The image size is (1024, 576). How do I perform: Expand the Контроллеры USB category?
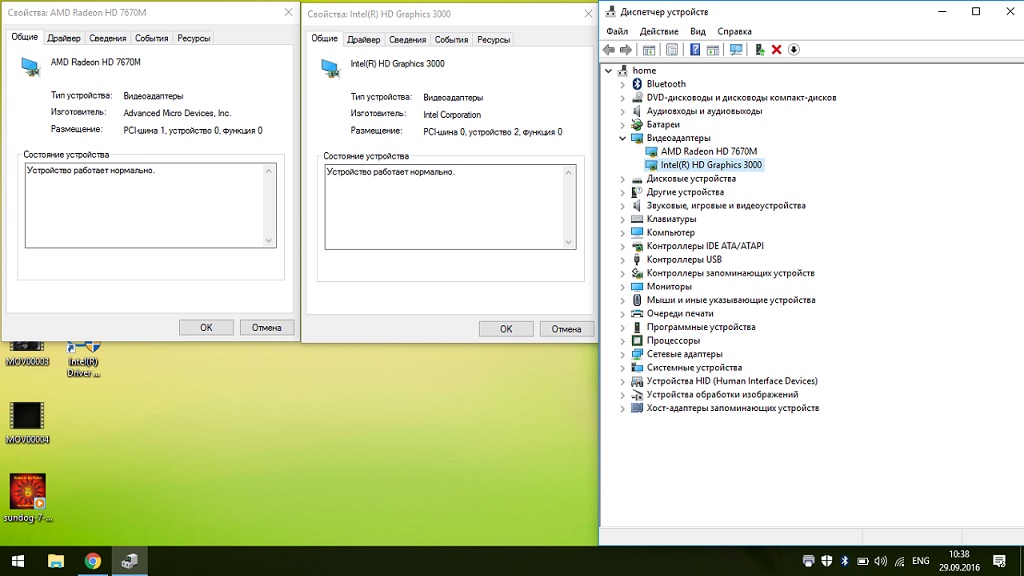[622, 260]
